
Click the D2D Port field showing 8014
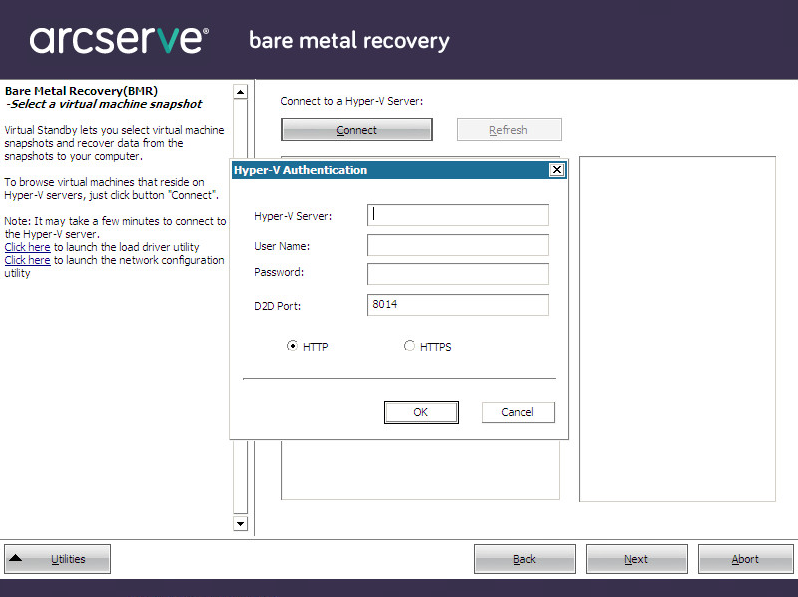tap(458, 305)
